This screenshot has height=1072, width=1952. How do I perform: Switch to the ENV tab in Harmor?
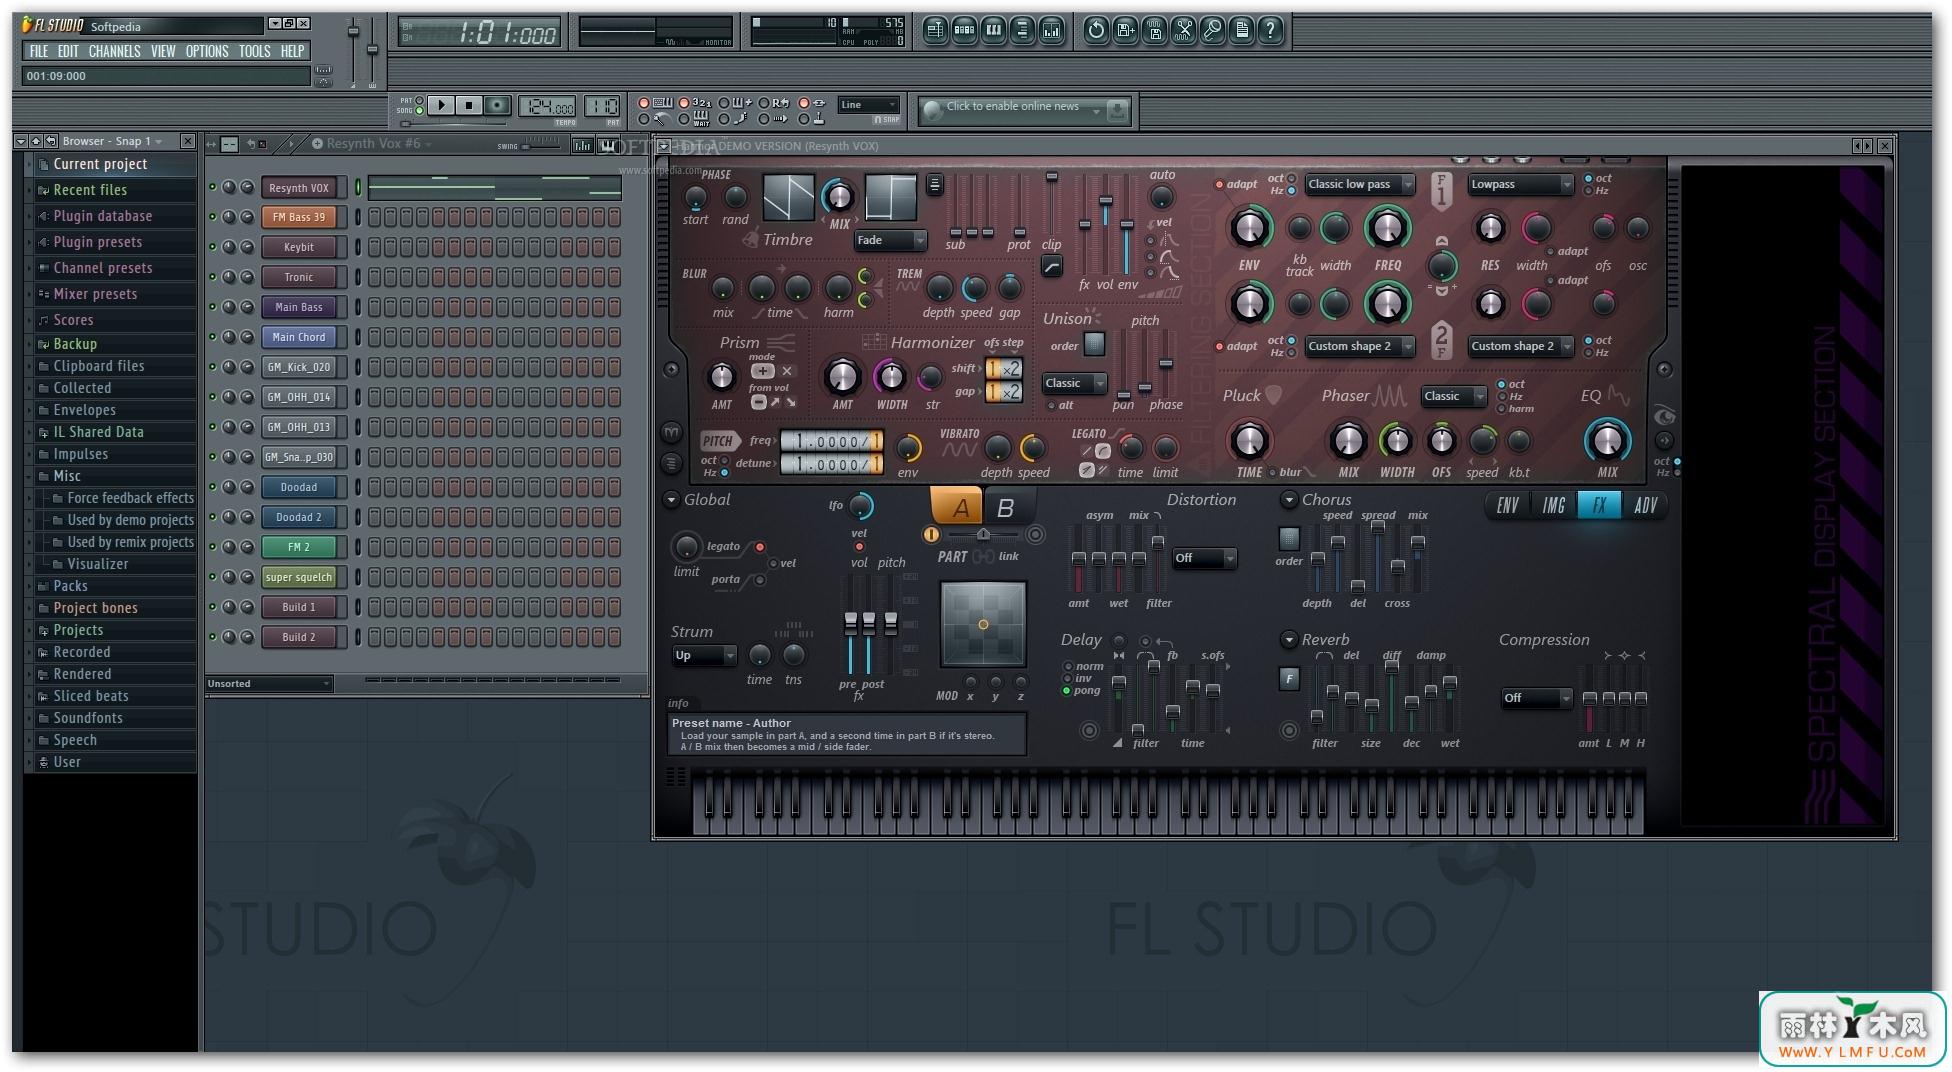tap(1508, 506)
